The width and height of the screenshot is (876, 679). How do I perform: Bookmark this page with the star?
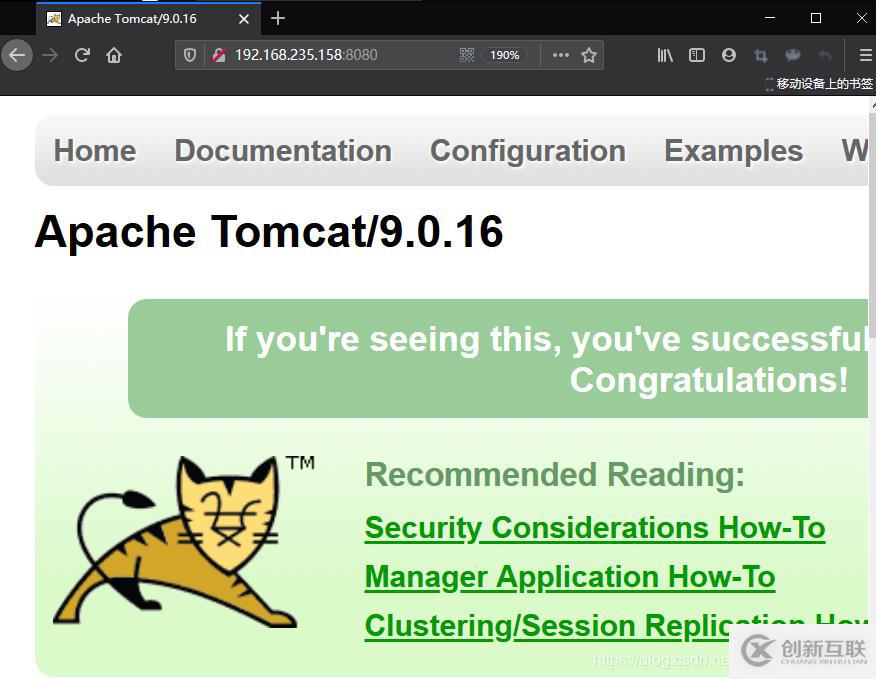(589, 55)
